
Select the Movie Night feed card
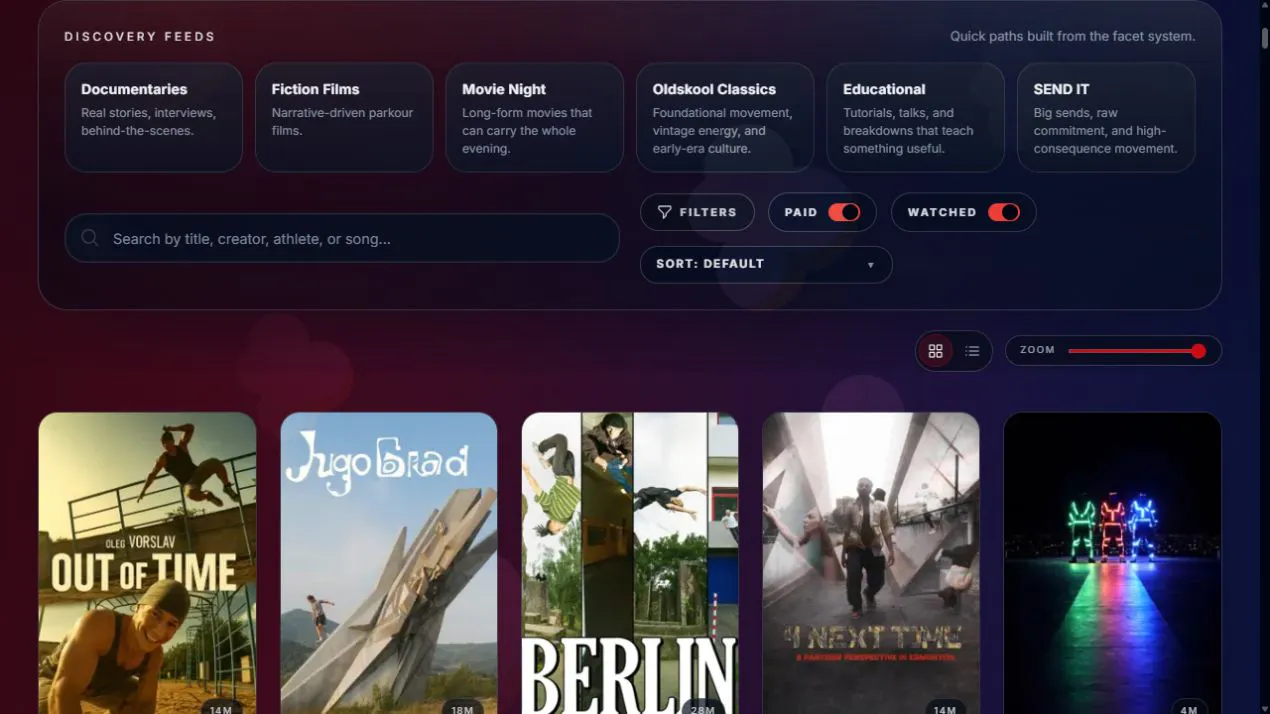coord(535,117)
